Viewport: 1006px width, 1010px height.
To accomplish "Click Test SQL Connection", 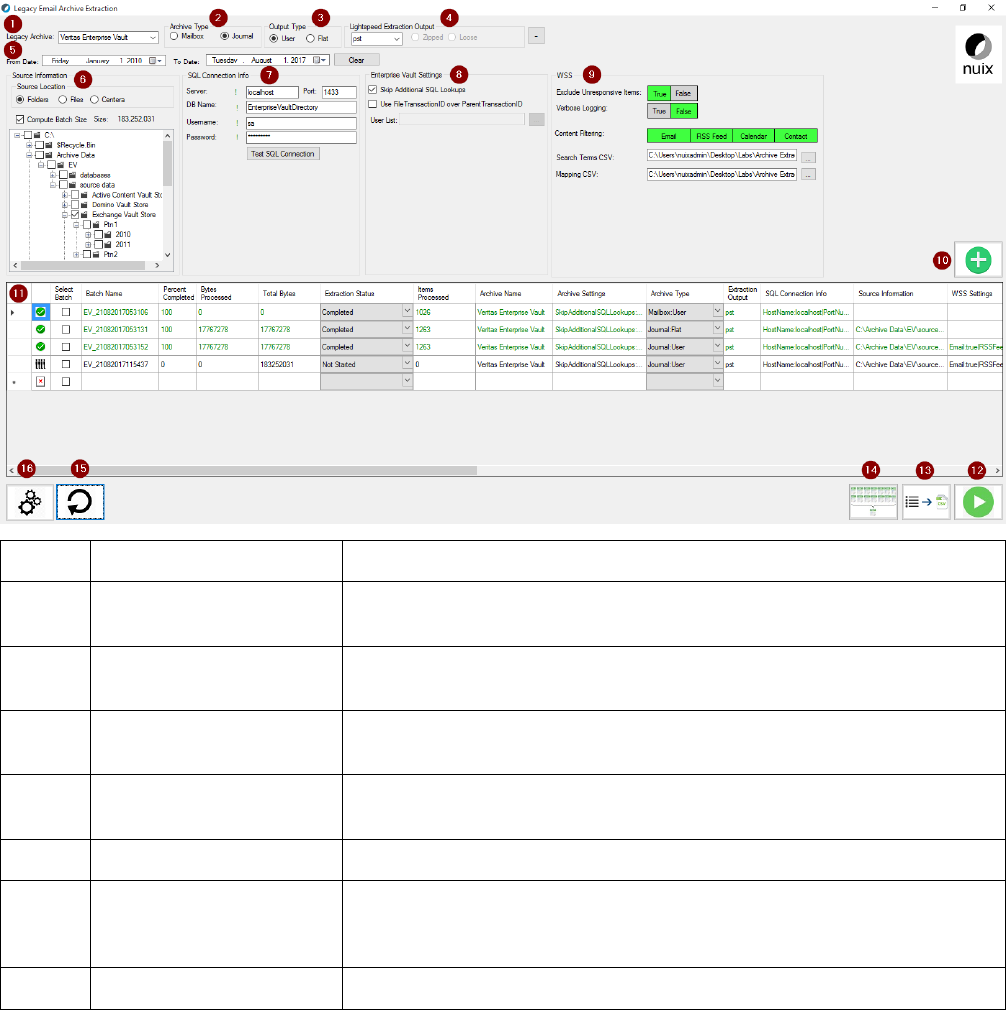I will (283, 154).
